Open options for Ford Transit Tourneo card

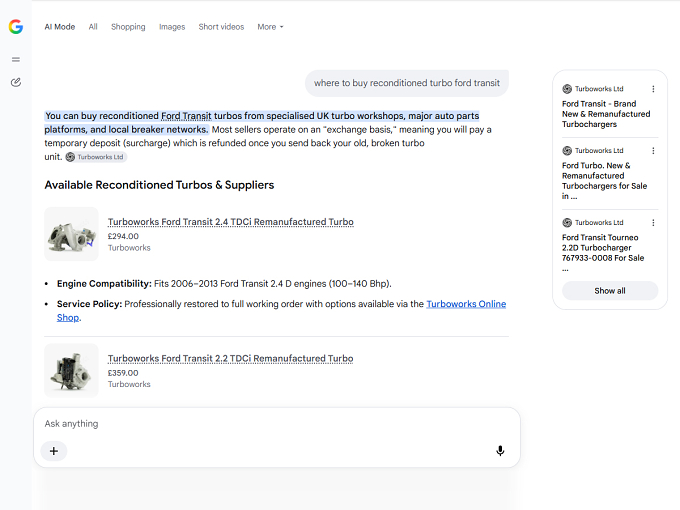653,222
